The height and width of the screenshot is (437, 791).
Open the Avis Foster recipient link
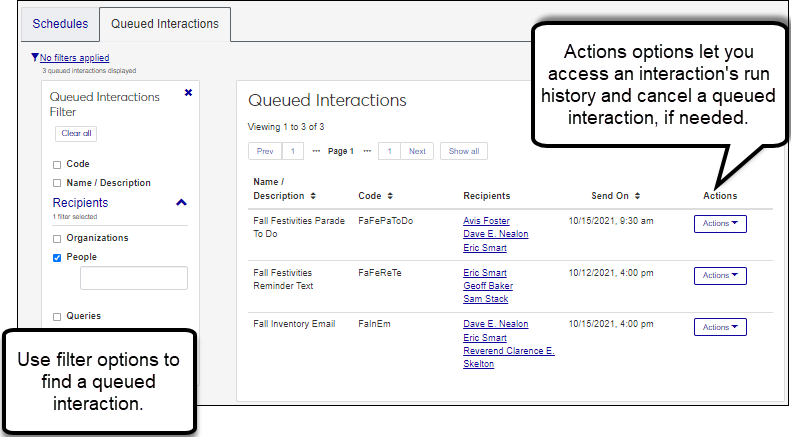coord(488,221)
